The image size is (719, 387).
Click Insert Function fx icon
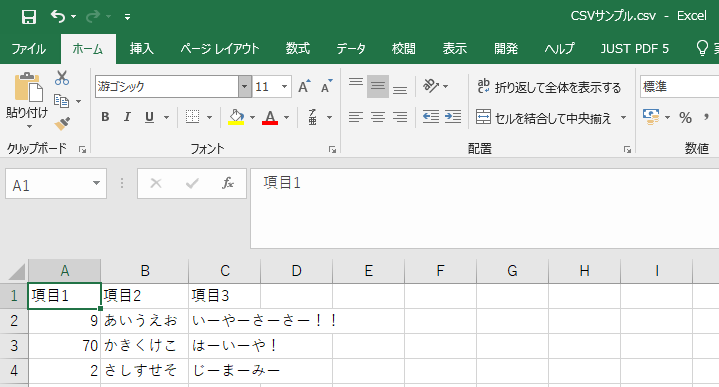pyautogui.click(x=227, y=183)
